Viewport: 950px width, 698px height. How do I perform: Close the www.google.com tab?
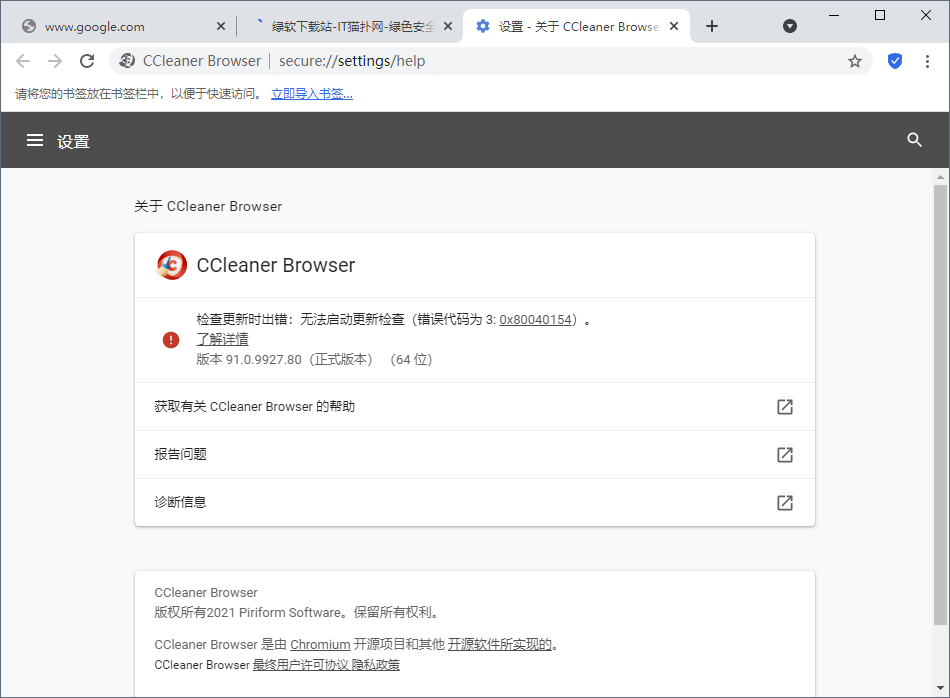221,26
